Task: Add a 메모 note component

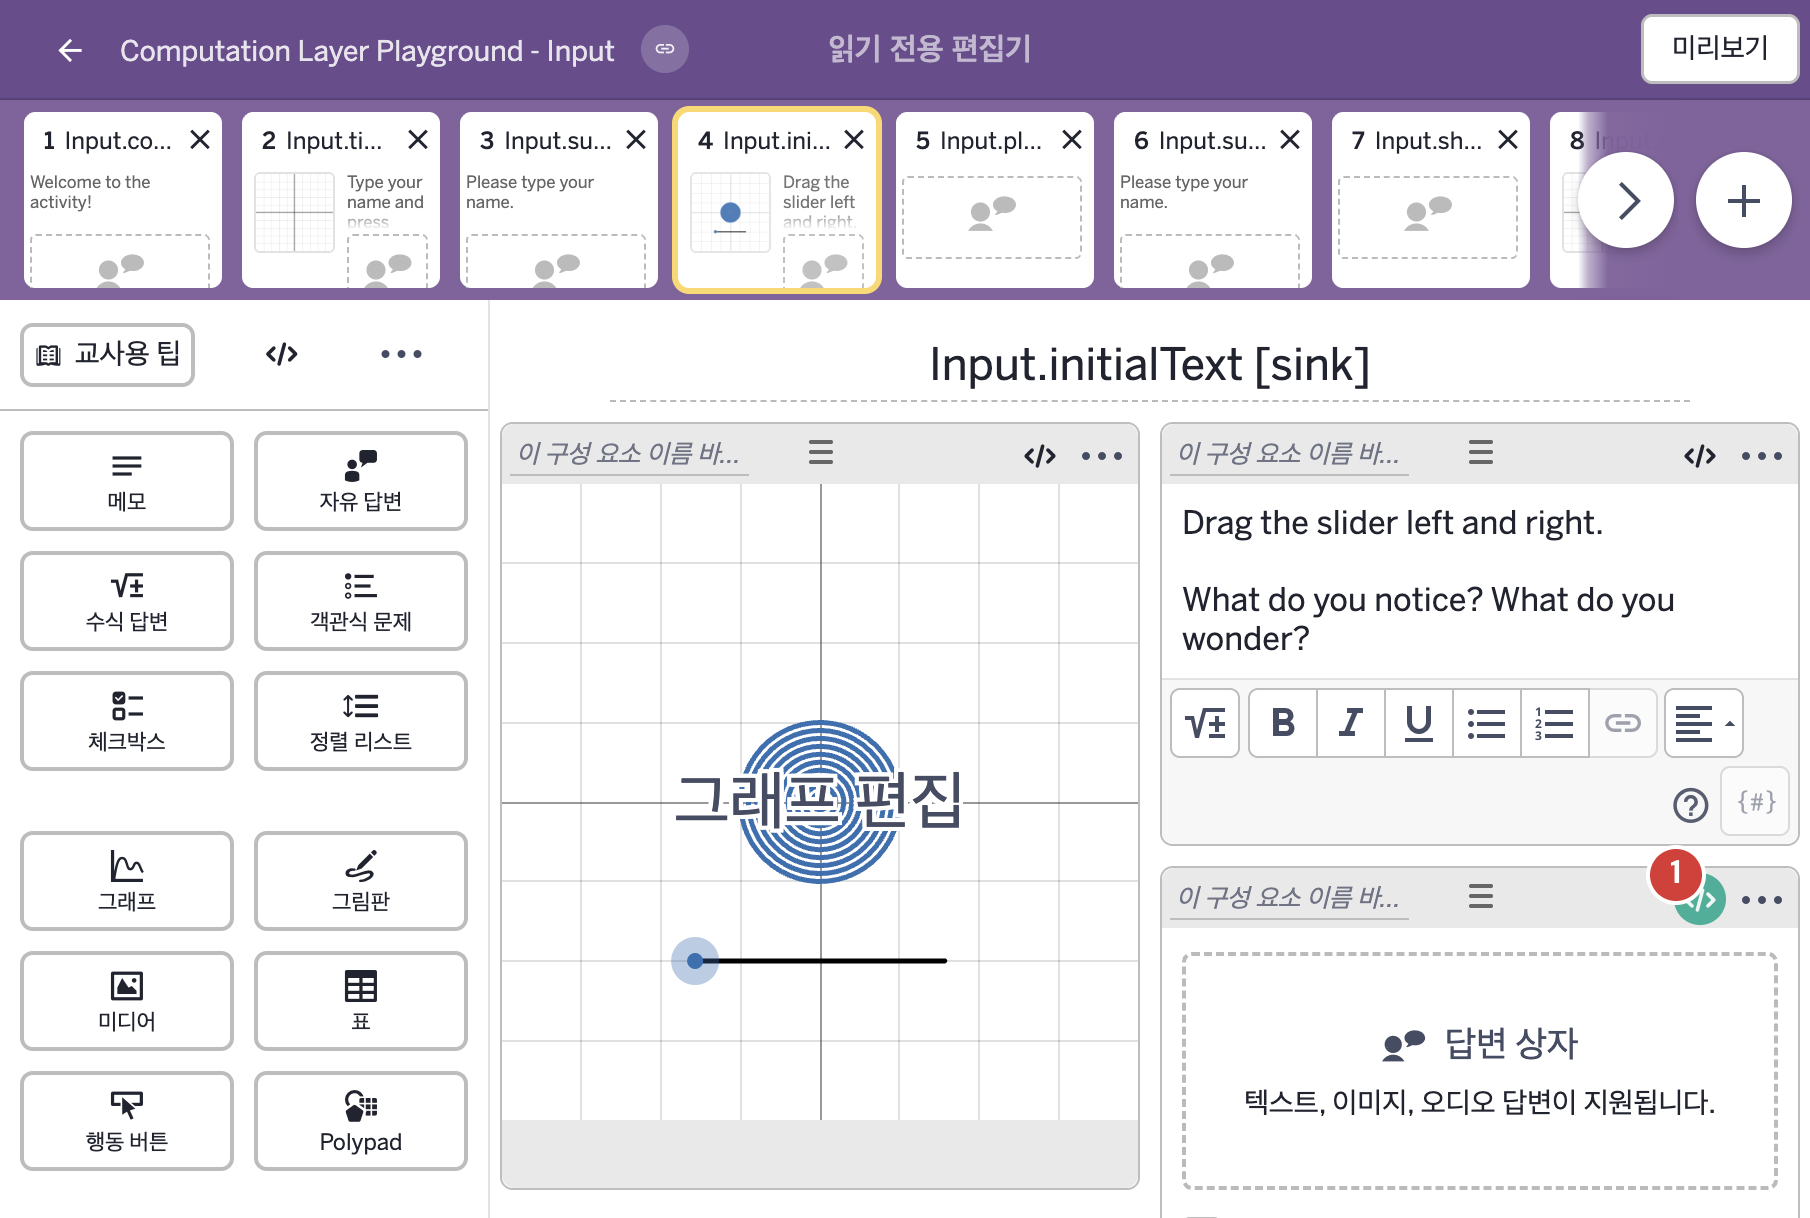Action: click(127, 481)
